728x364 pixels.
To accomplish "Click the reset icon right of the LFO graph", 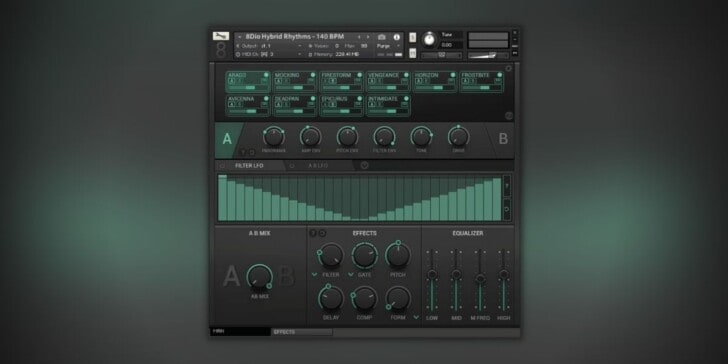I will [507, 209].
